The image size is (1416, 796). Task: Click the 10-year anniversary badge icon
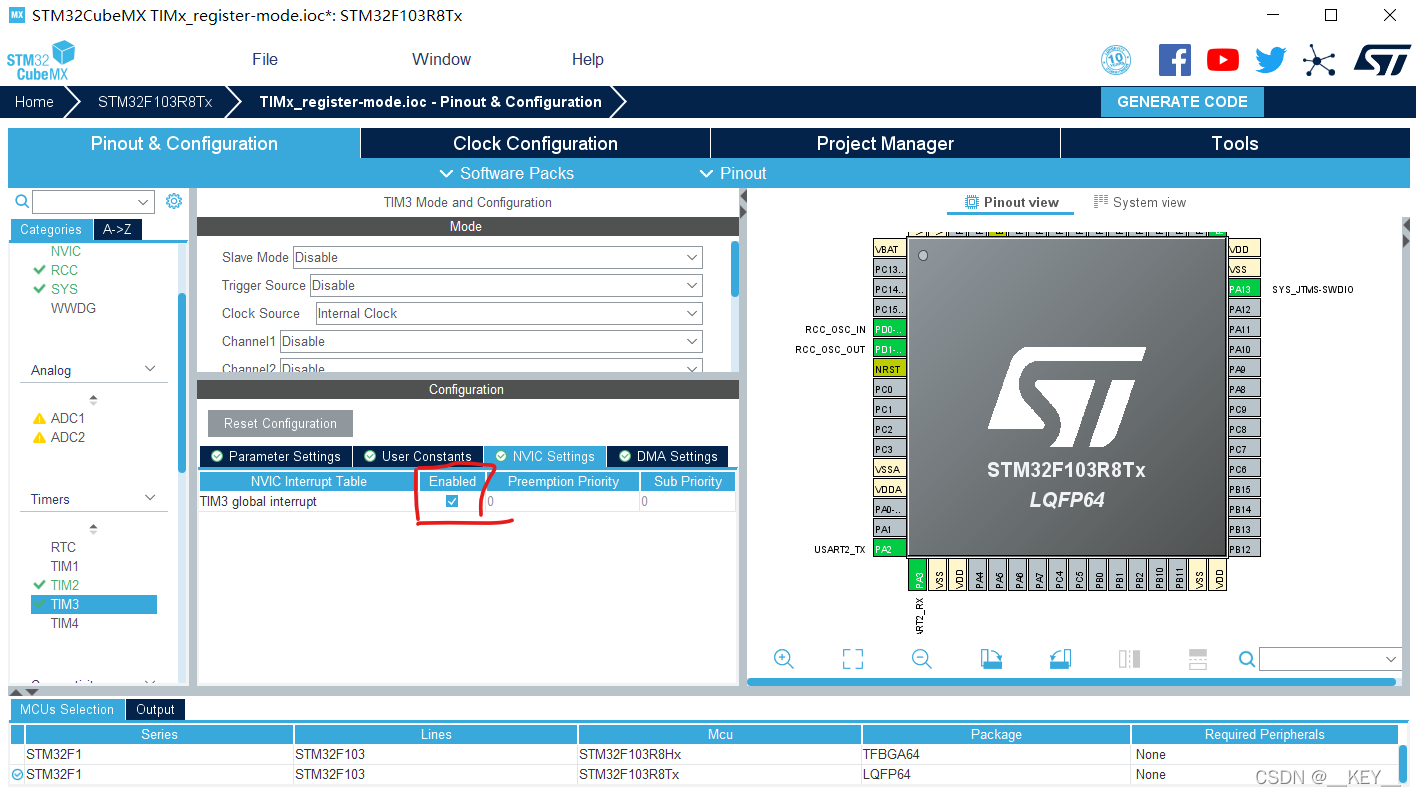pyautogui.click(x=1116, y=60)
